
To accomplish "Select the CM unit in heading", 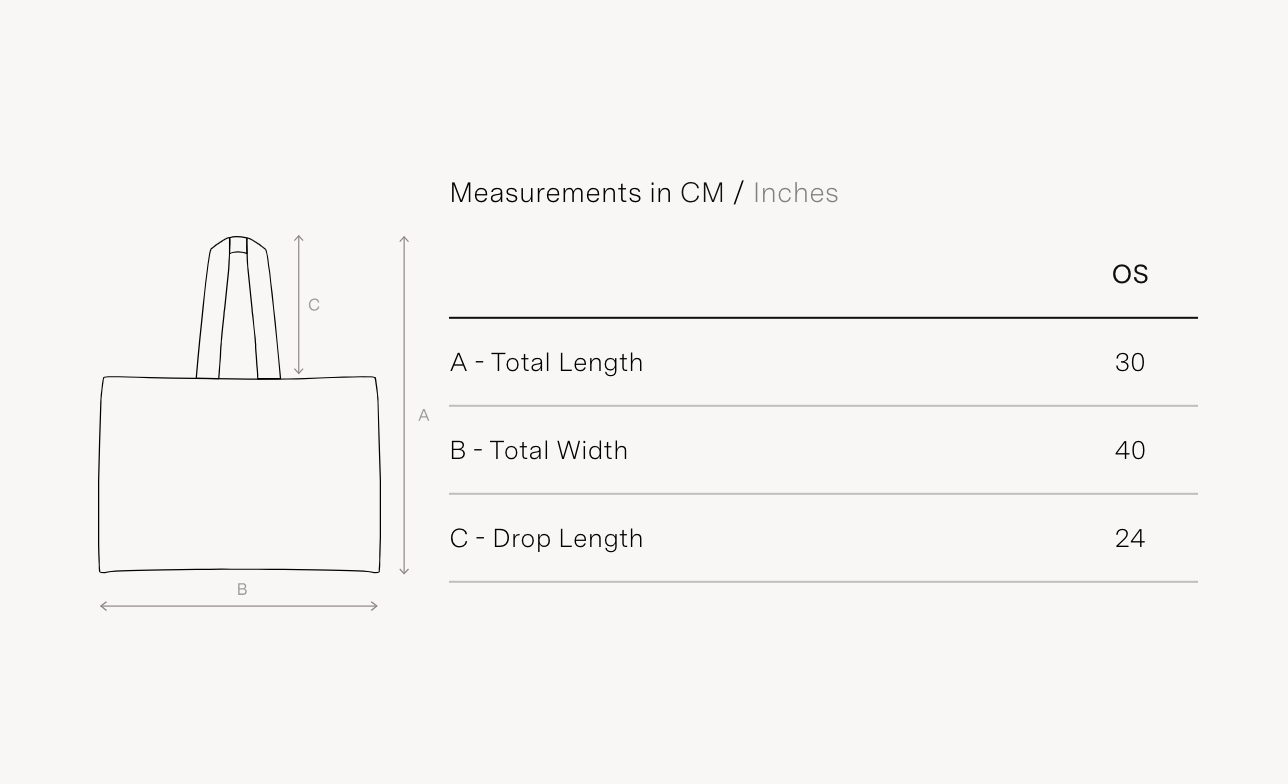I will (x=702, y=193).
